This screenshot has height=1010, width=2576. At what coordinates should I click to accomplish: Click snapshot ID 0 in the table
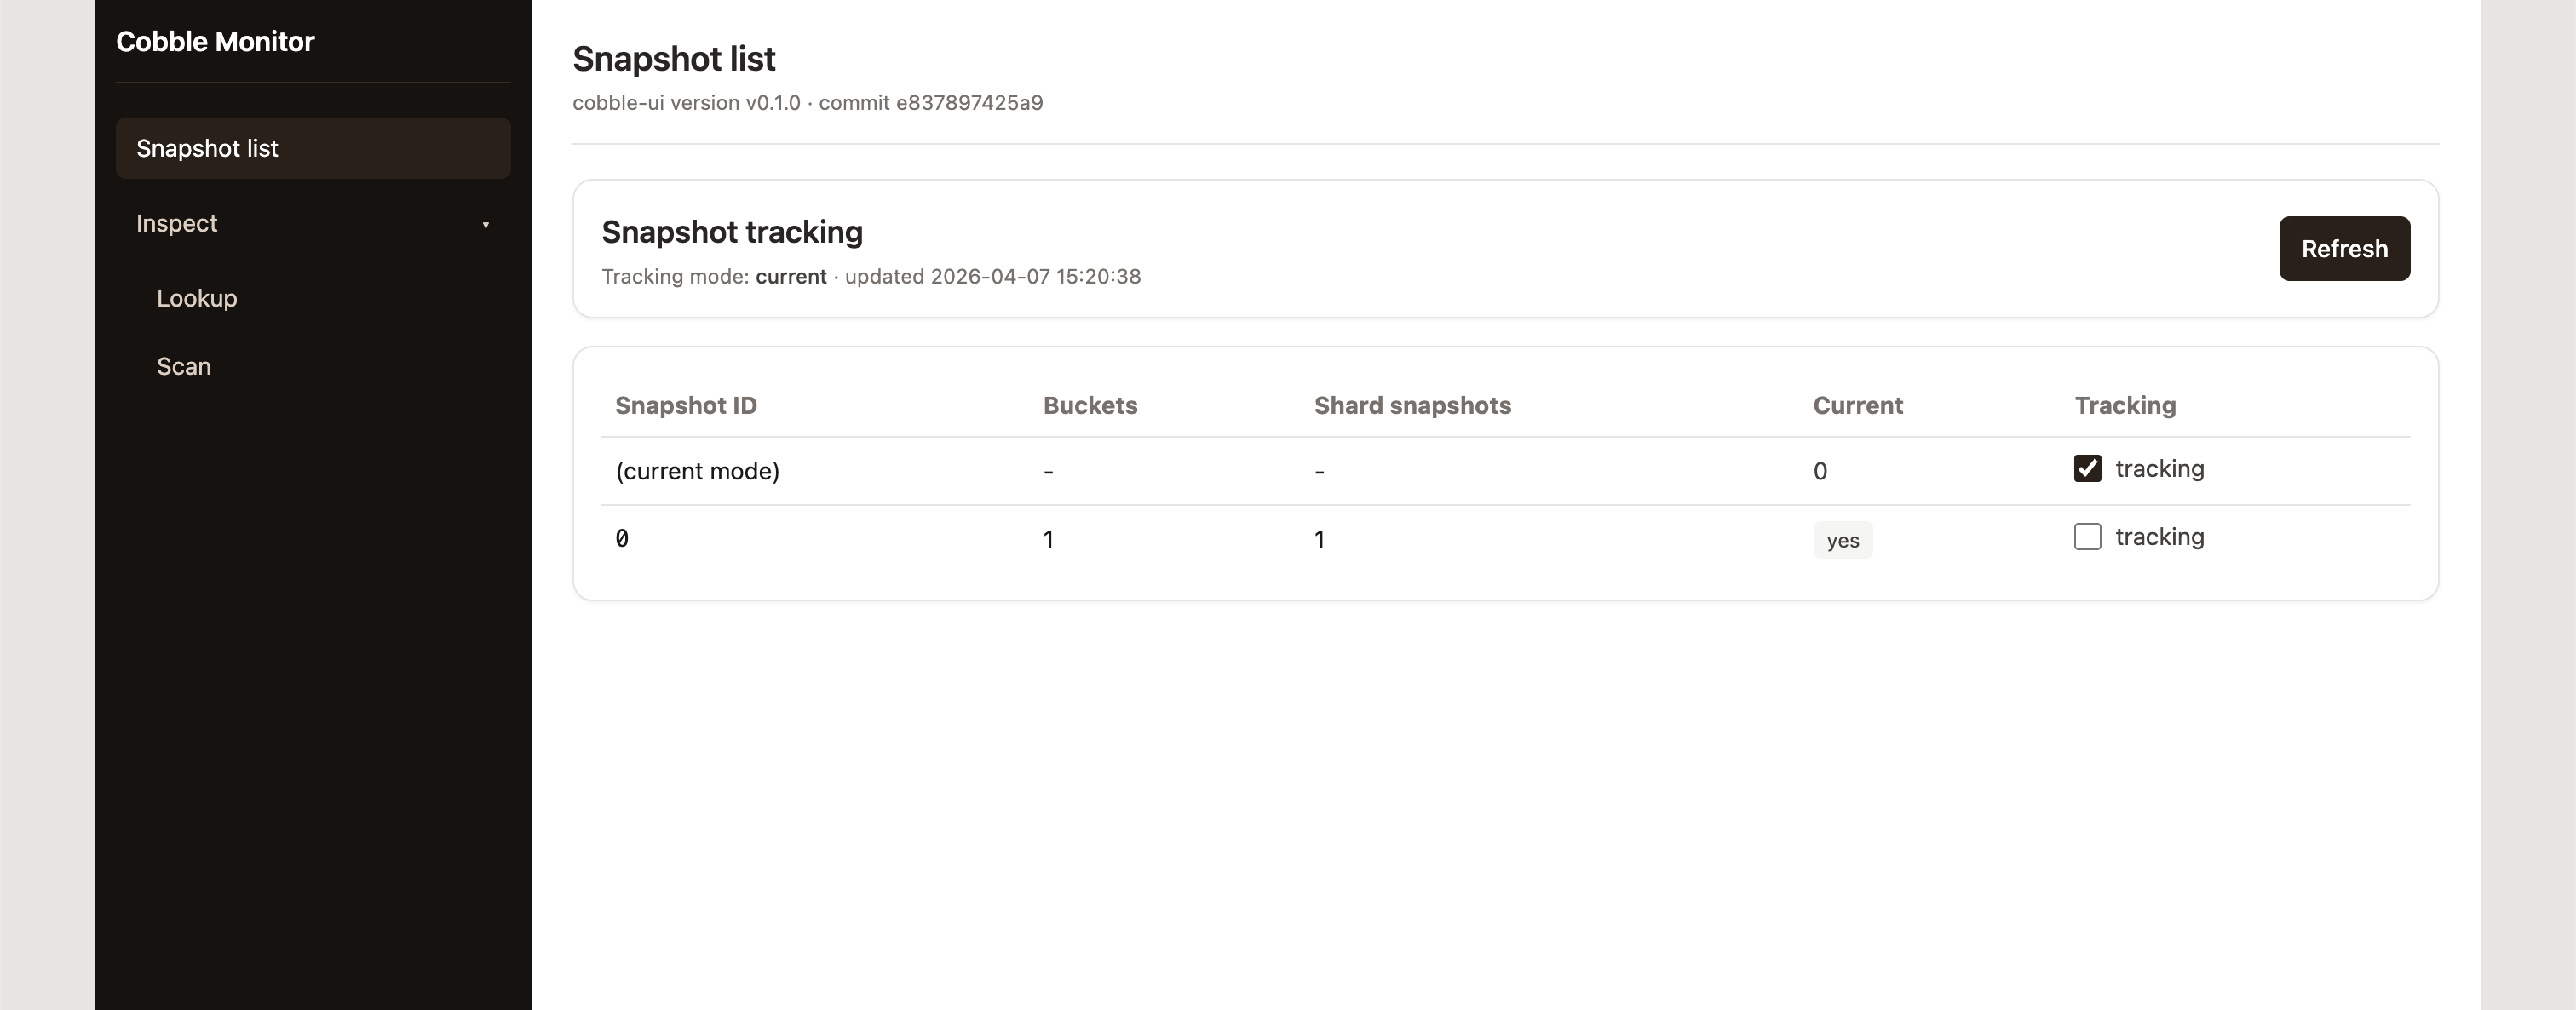click(x=622, y=539)
